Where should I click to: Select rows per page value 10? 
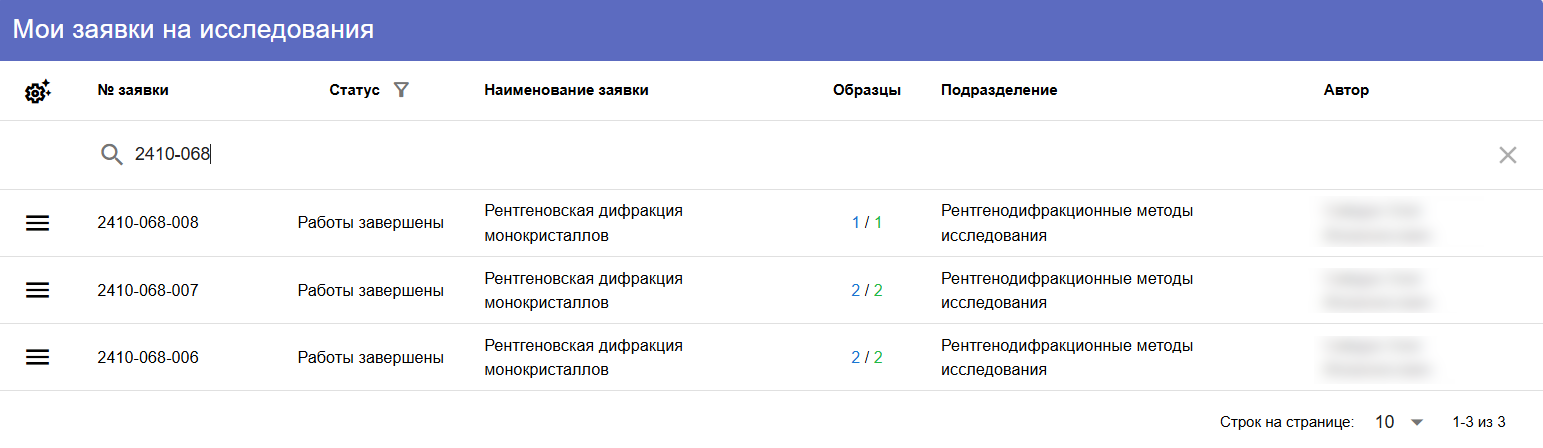click(x=1384, y=422)
